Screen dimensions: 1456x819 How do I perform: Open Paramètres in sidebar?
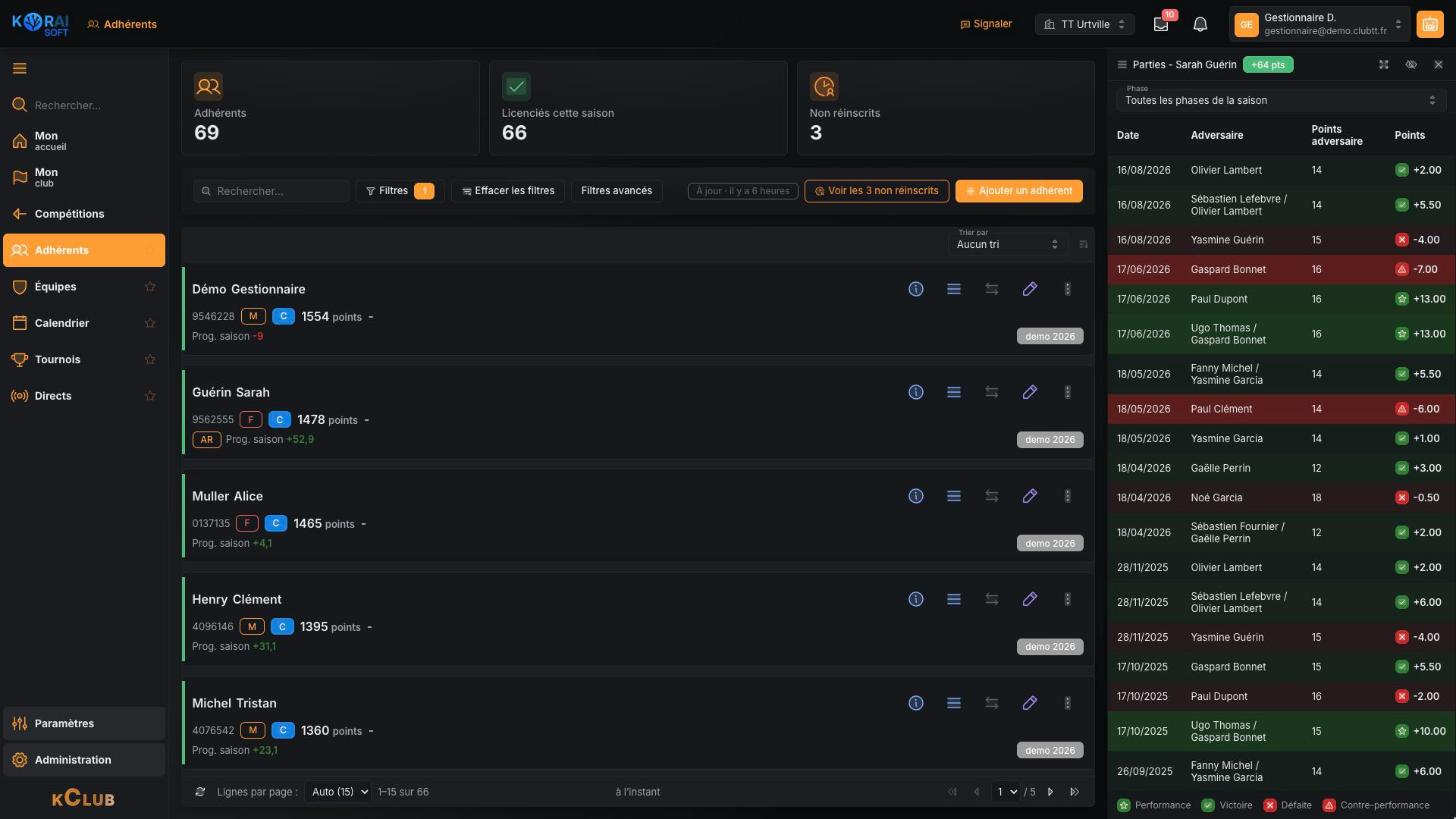click(84, 723)
